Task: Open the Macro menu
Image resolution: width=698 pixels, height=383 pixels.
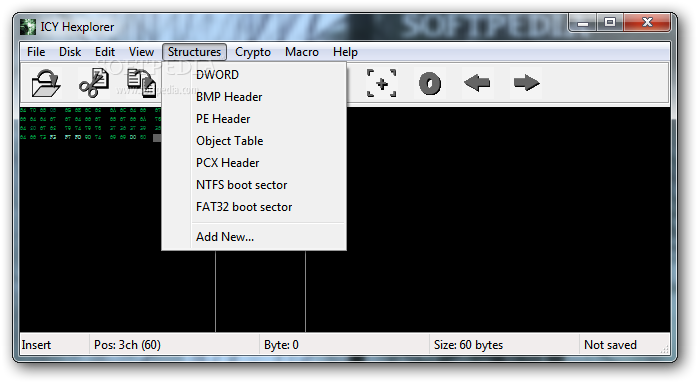Action: click(x=302, y=52)
